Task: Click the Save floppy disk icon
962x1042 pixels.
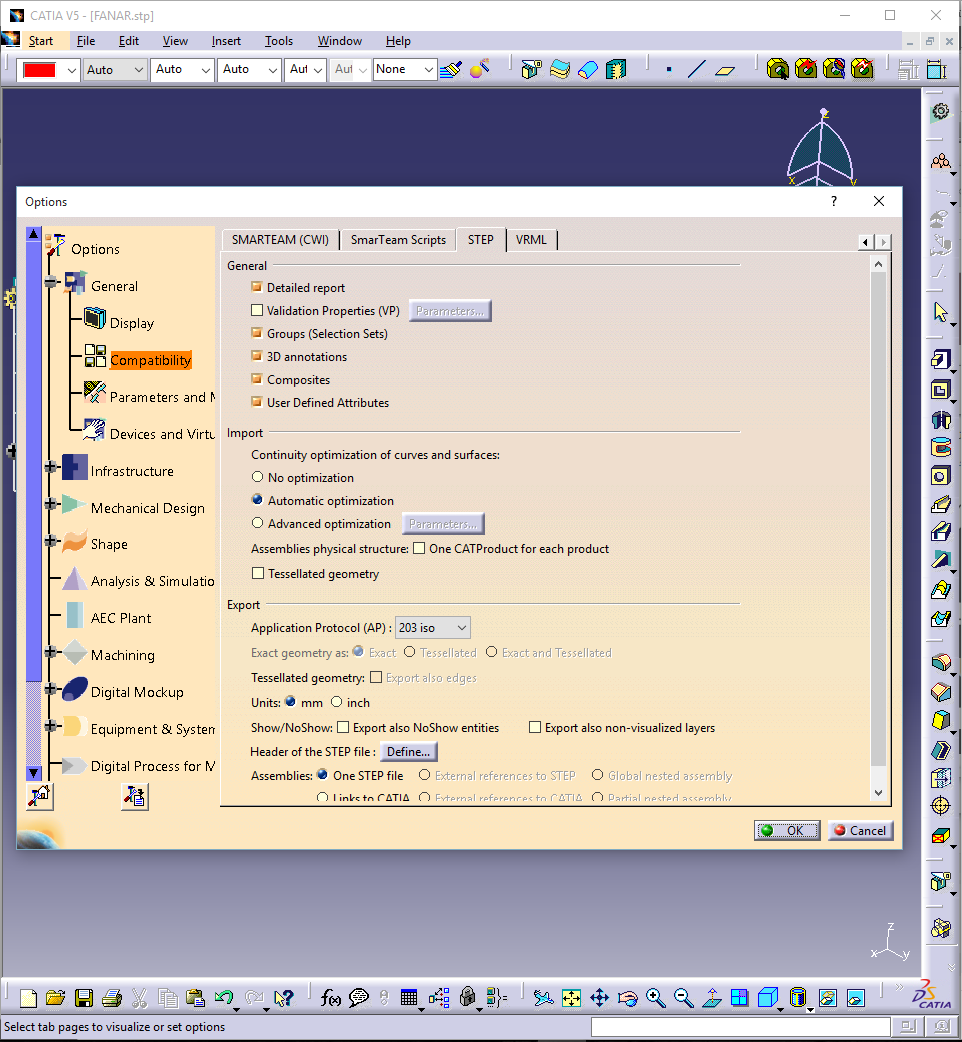Action: click(84, 997)
